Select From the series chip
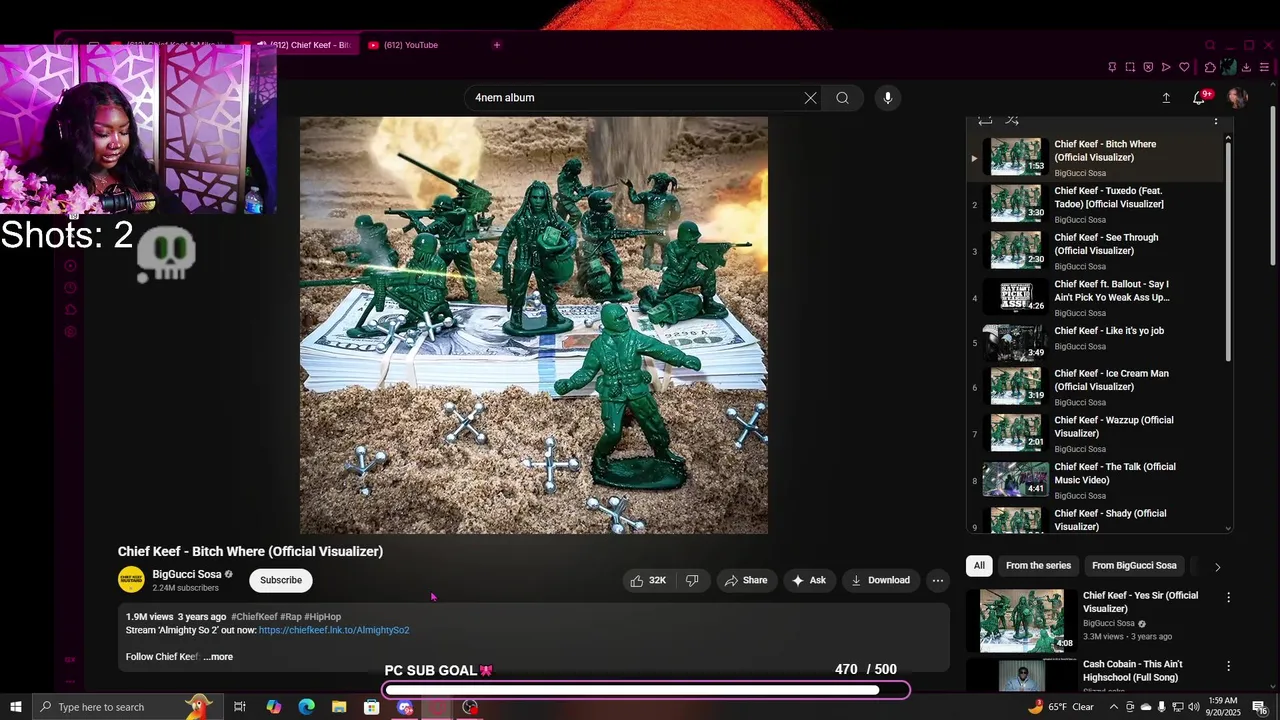 (x=1038, y=566)
